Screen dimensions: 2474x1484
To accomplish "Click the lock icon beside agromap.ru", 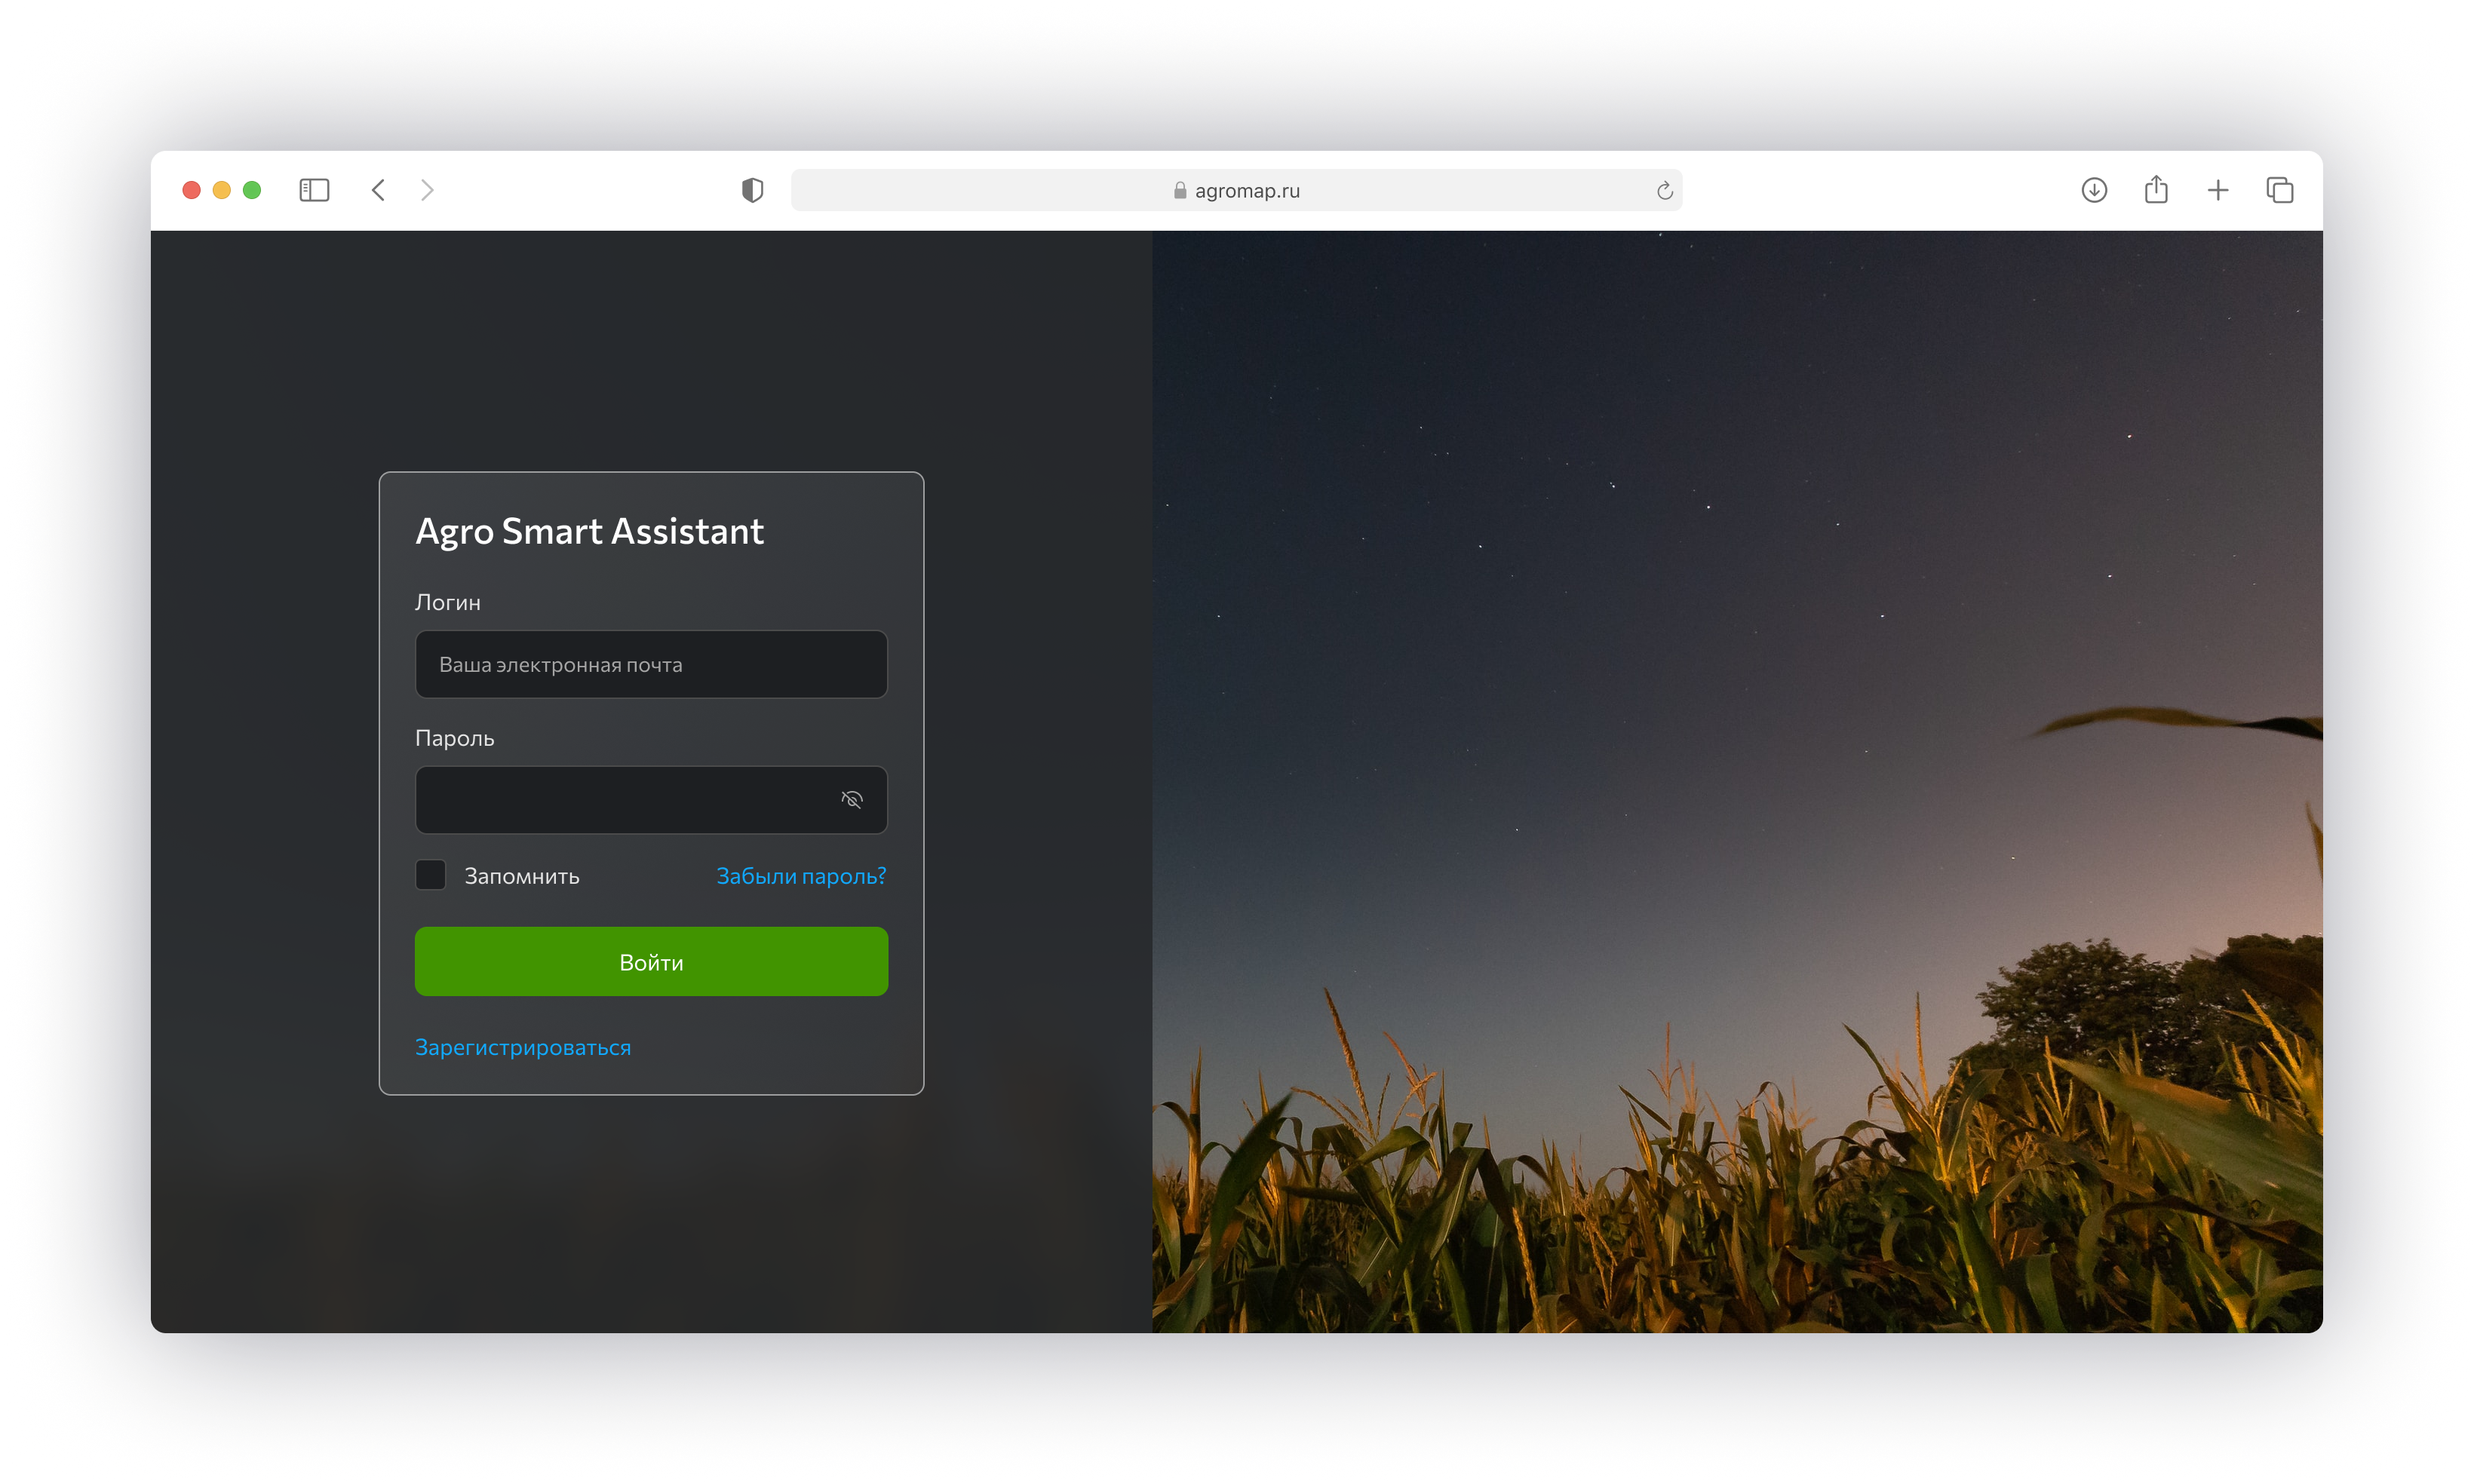I will pos(1180,190).
